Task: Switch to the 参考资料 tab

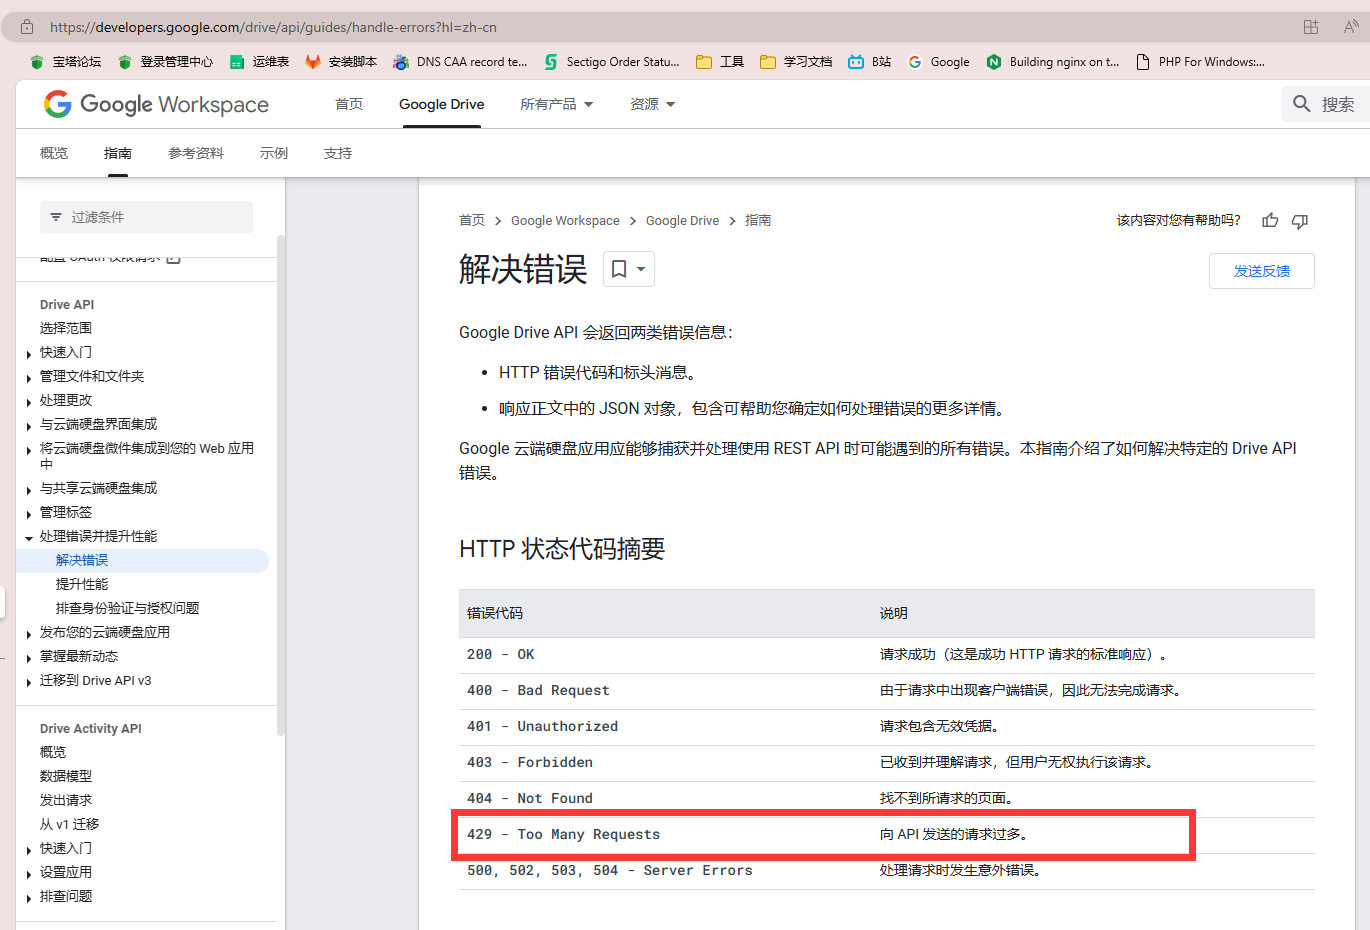Action: [x=196, y=153]
